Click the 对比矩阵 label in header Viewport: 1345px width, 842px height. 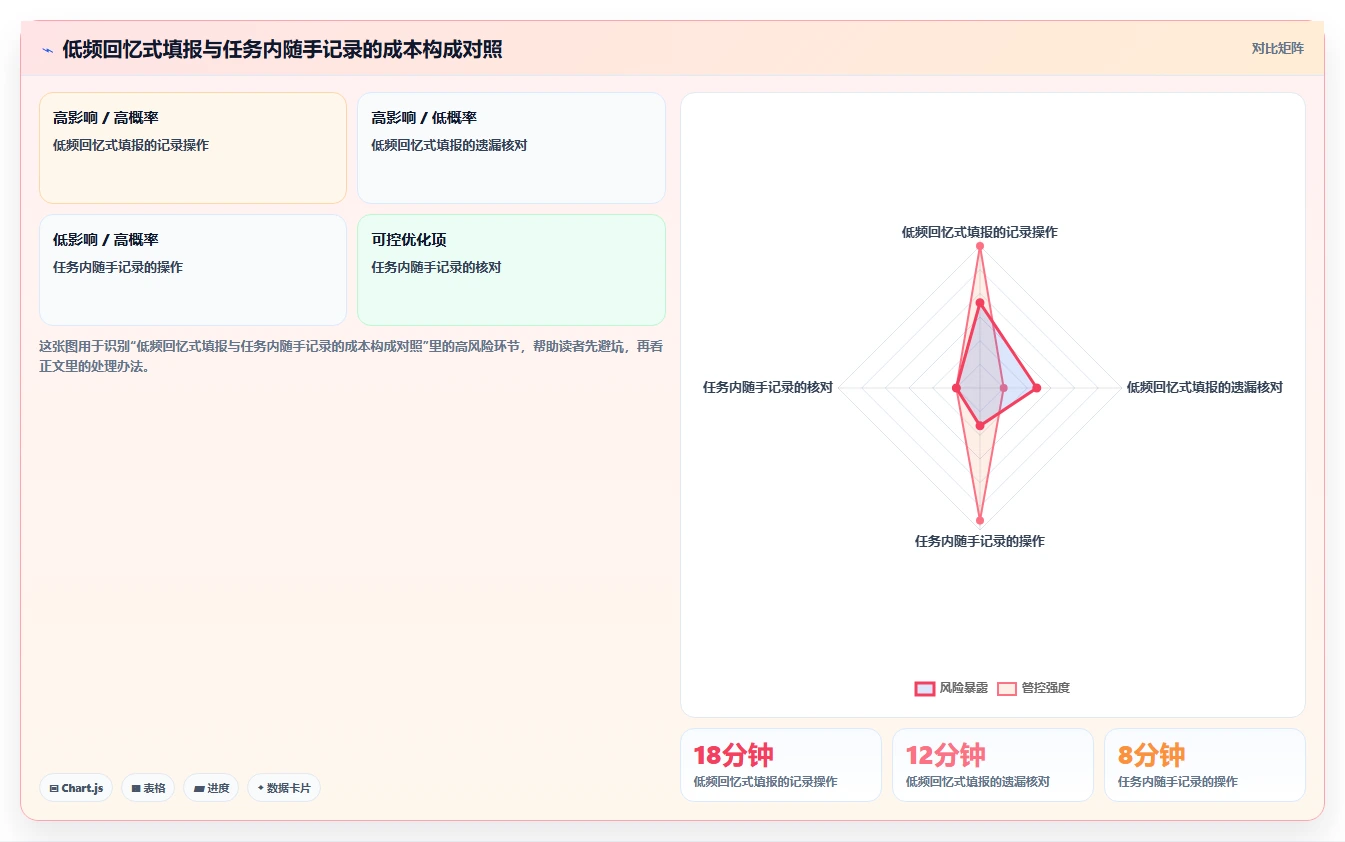tap(1277, 48)
